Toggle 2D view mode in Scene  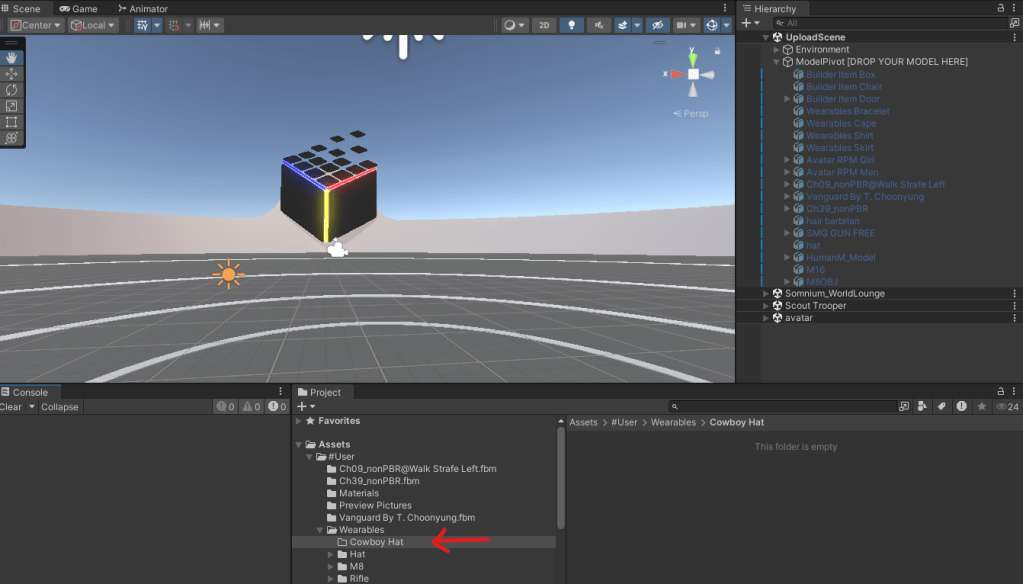pyautogui.click(x=544, y=25)
